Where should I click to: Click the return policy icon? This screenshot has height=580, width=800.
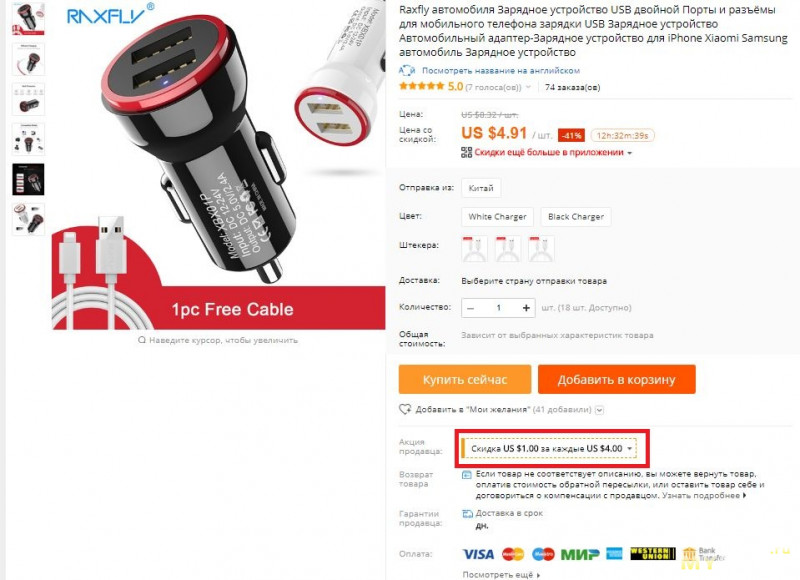pos(466,474)
